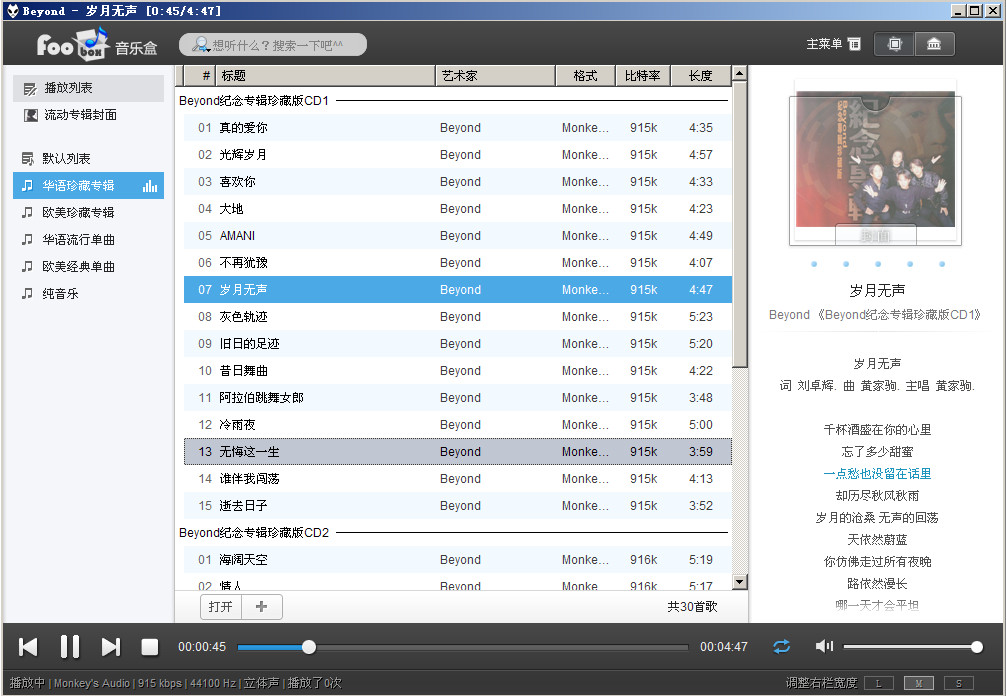1006x696 pixels.
Task: Click the playlist scrollbar up arrow
Action: pyautogui.click(x=739, y=73)
